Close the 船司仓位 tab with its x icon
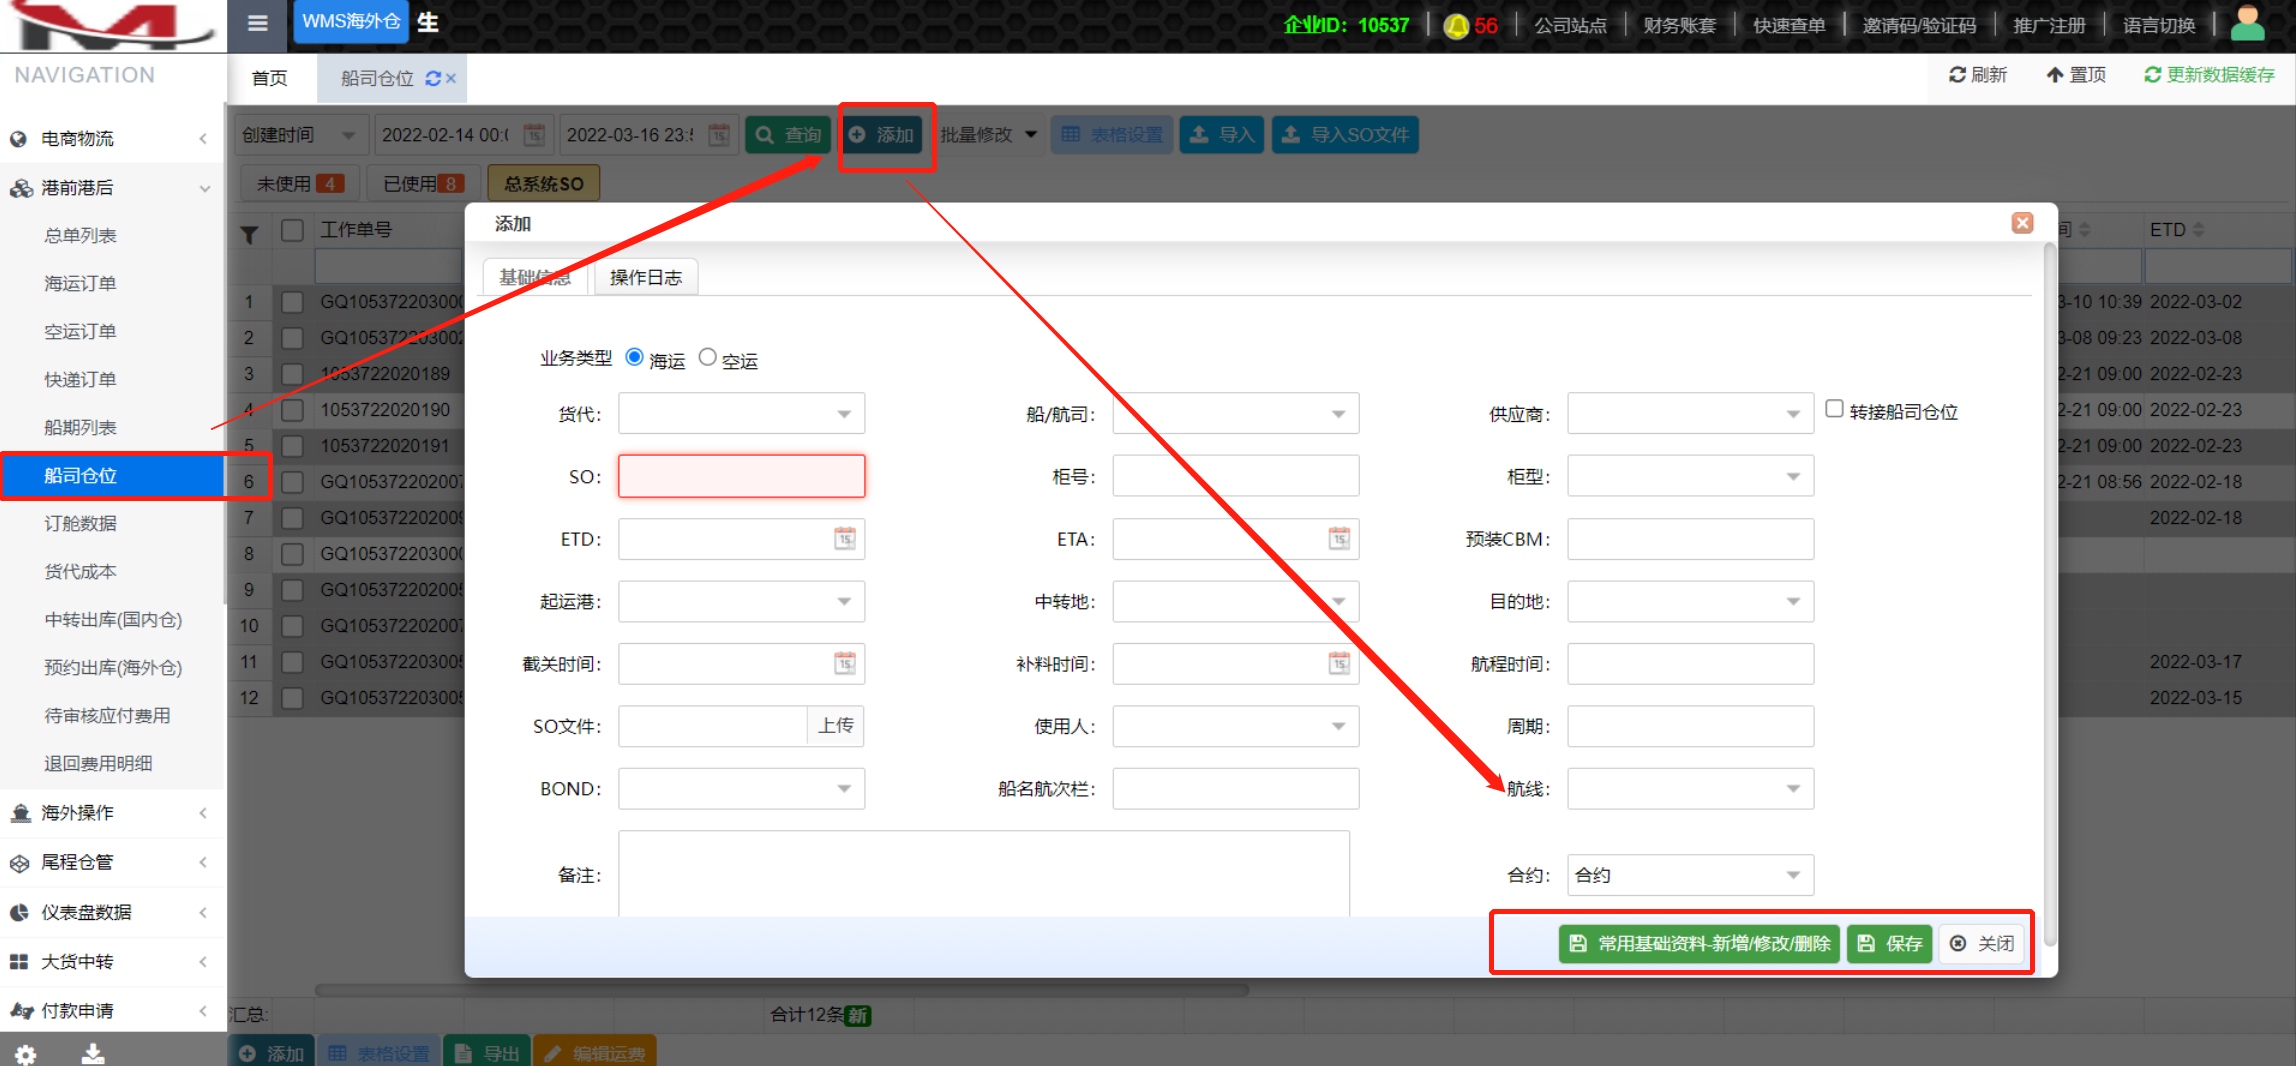 451,78
